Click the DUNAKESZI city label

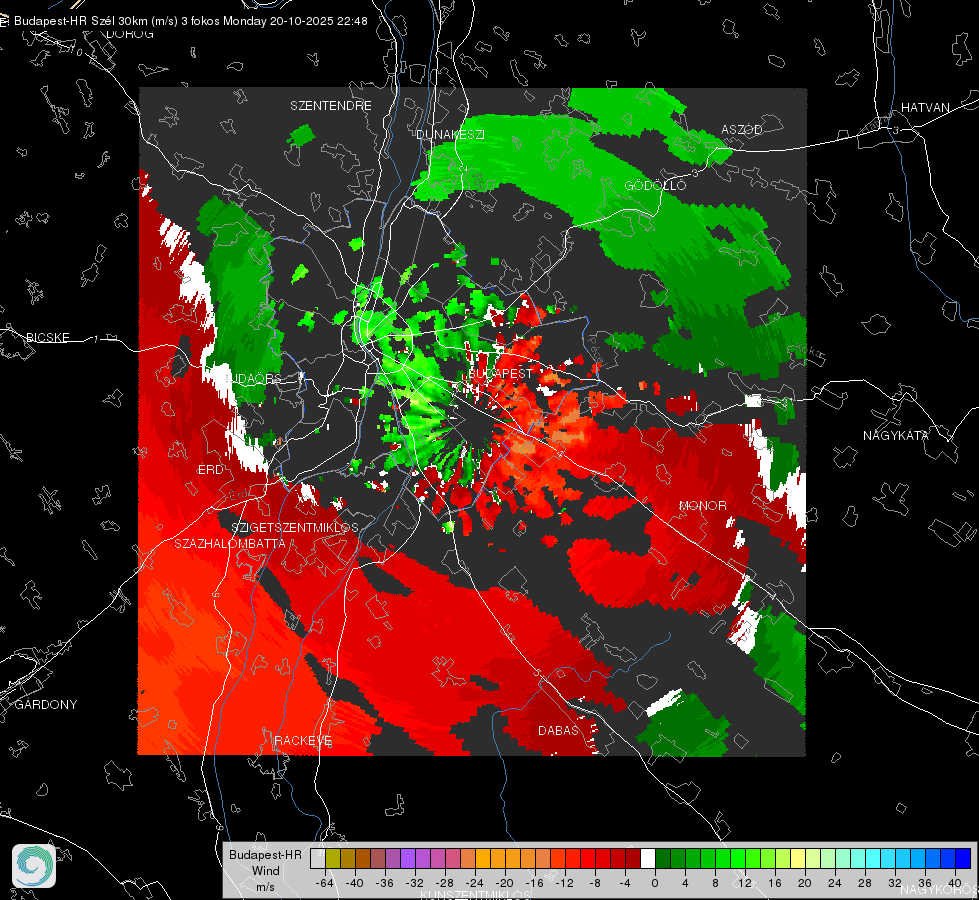coord(450,134)
